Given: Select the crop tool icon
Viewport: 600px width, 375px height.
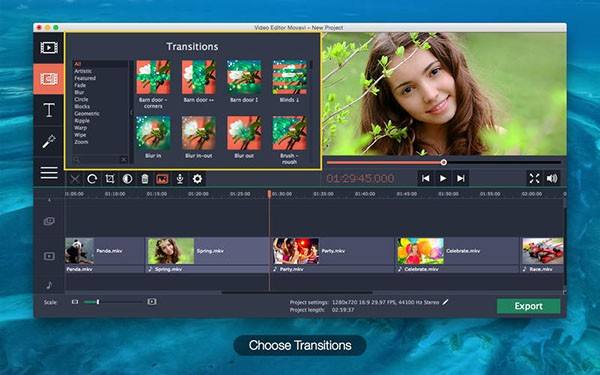Looking at the screenshot, I should [110, 179].
